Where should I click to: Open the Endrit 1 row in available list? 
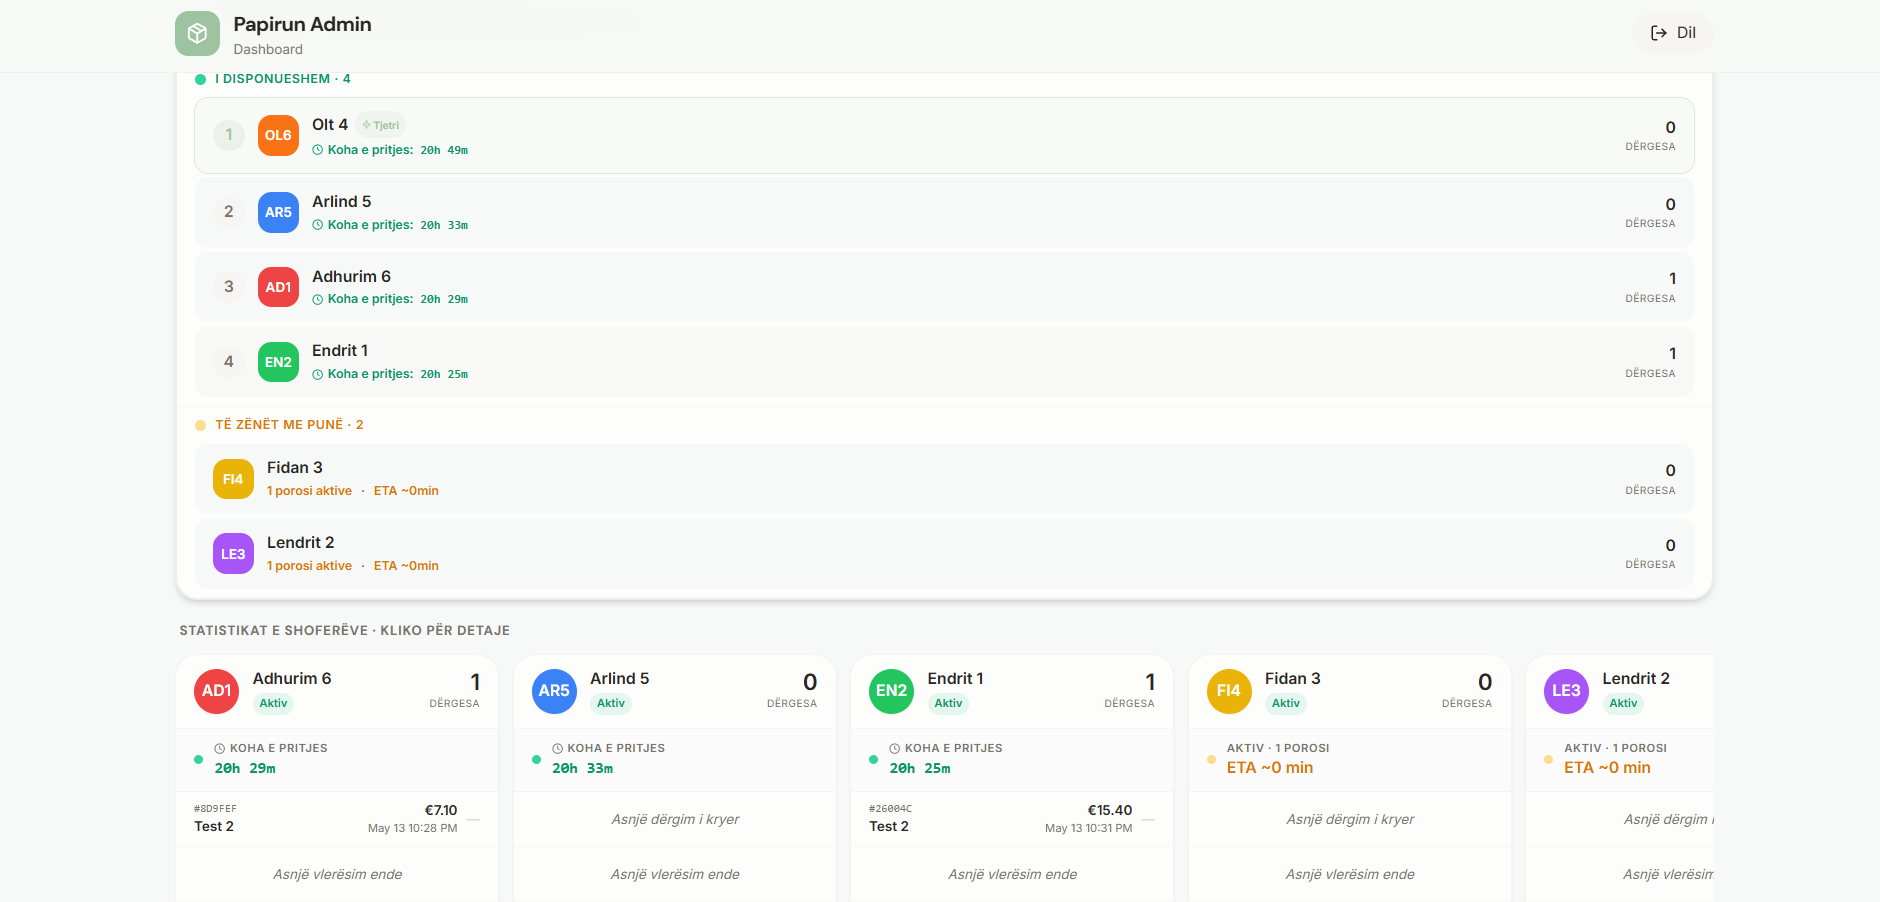944,362
